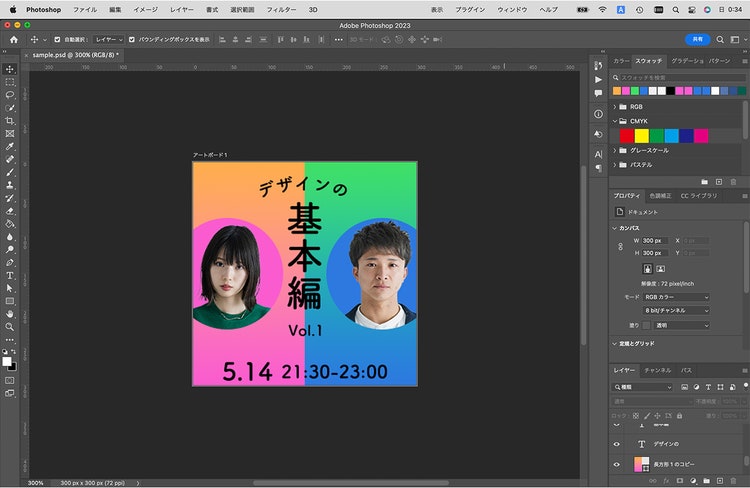Image resolution: width=750 pixels, height=488 pixels.
Task: Click the three-dots more options button
Action: [339, 40]
